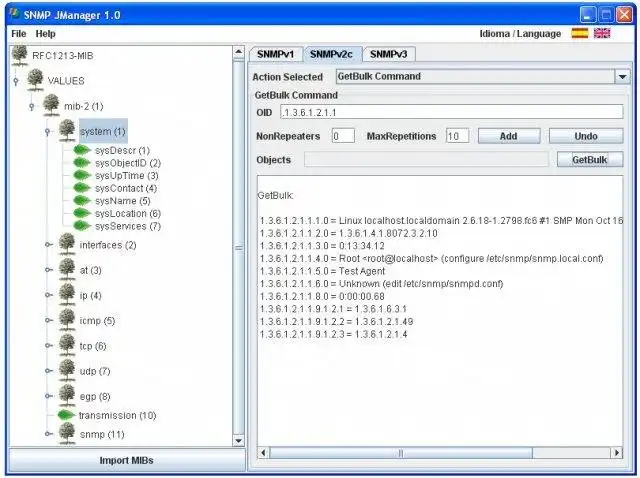The image size is (640, 478).
Task: Select the sysName (5) label
Action: point(123,201)
